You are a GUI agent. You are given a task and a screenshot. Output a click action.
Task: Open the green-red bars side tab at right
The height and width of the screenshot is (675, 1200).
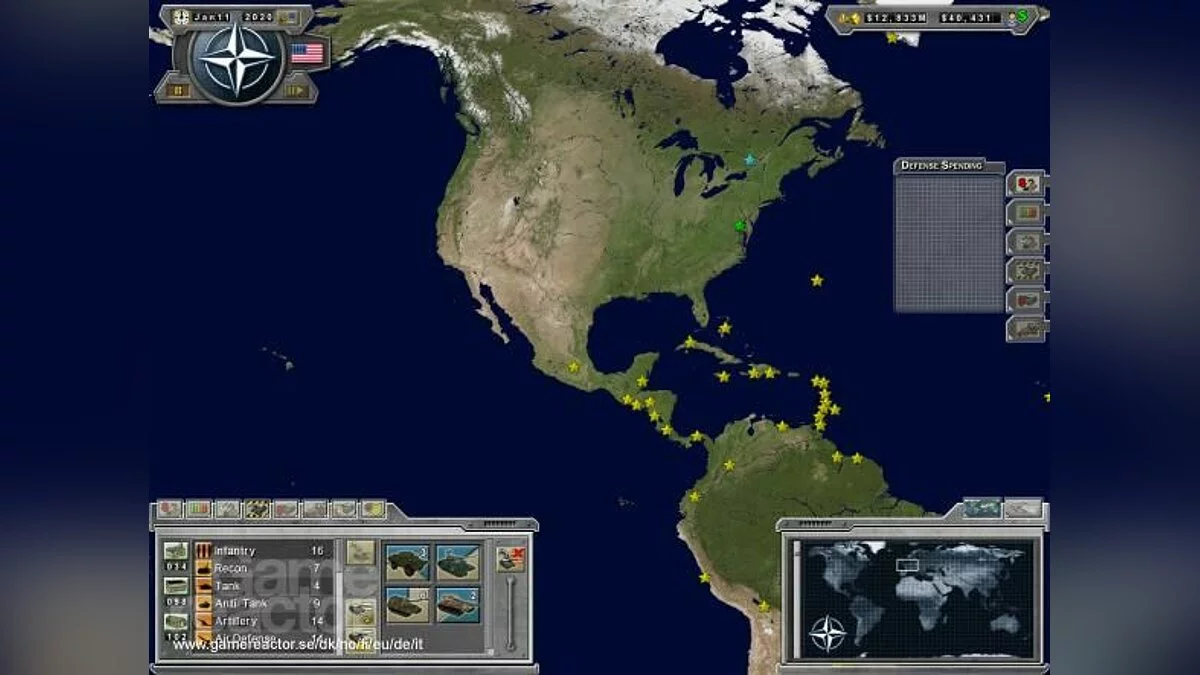point(1026,212)
